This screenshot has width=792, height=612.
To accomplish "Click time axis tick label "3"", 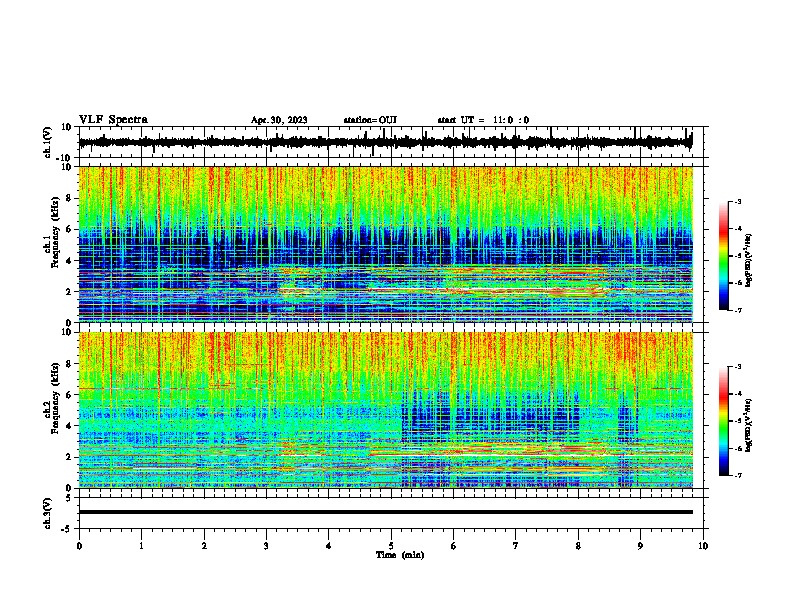I will click(266, 546).
